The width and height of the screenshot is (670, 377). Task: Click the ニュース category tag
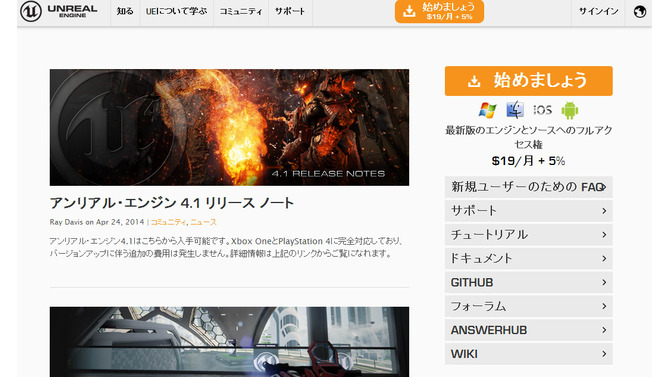[203, 222]
